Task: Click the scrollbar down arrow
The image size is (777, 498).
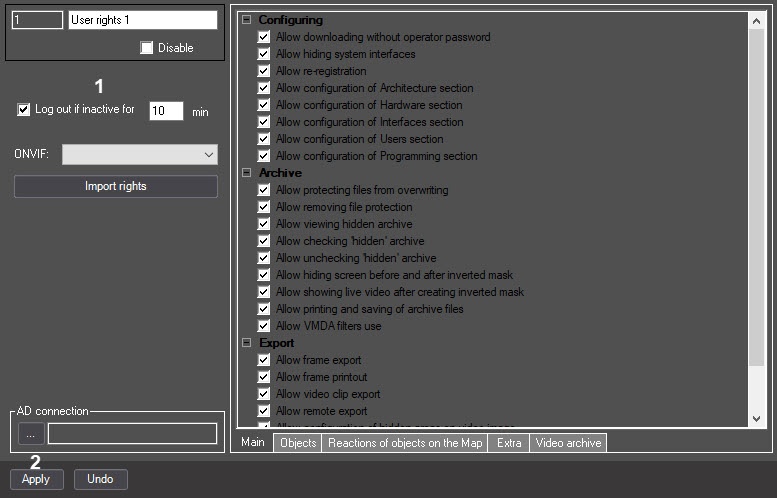Action: 756,419
